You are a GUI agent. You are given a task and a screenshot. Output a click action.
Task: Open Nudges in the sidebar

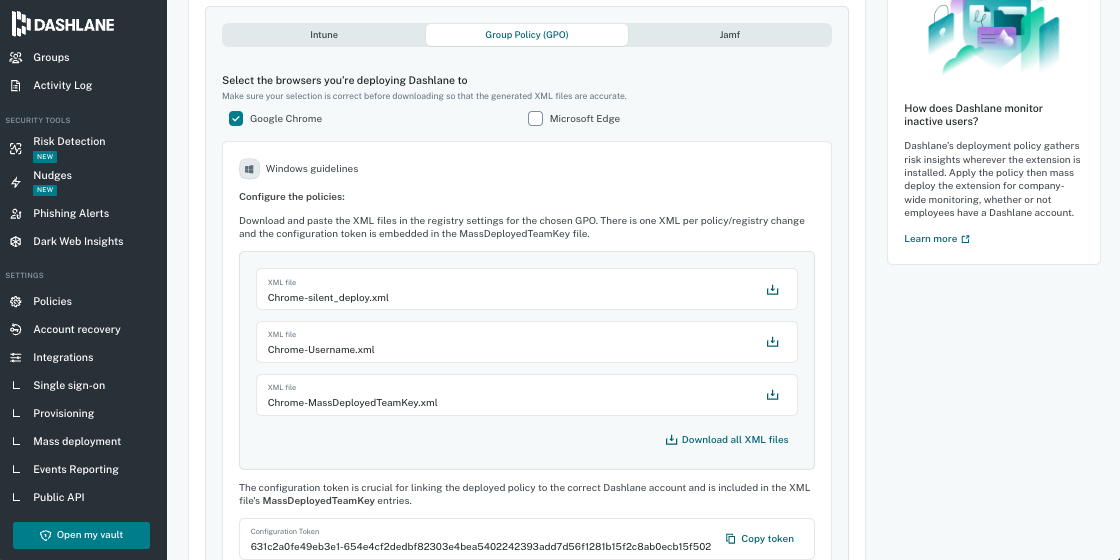pos(52,176)
